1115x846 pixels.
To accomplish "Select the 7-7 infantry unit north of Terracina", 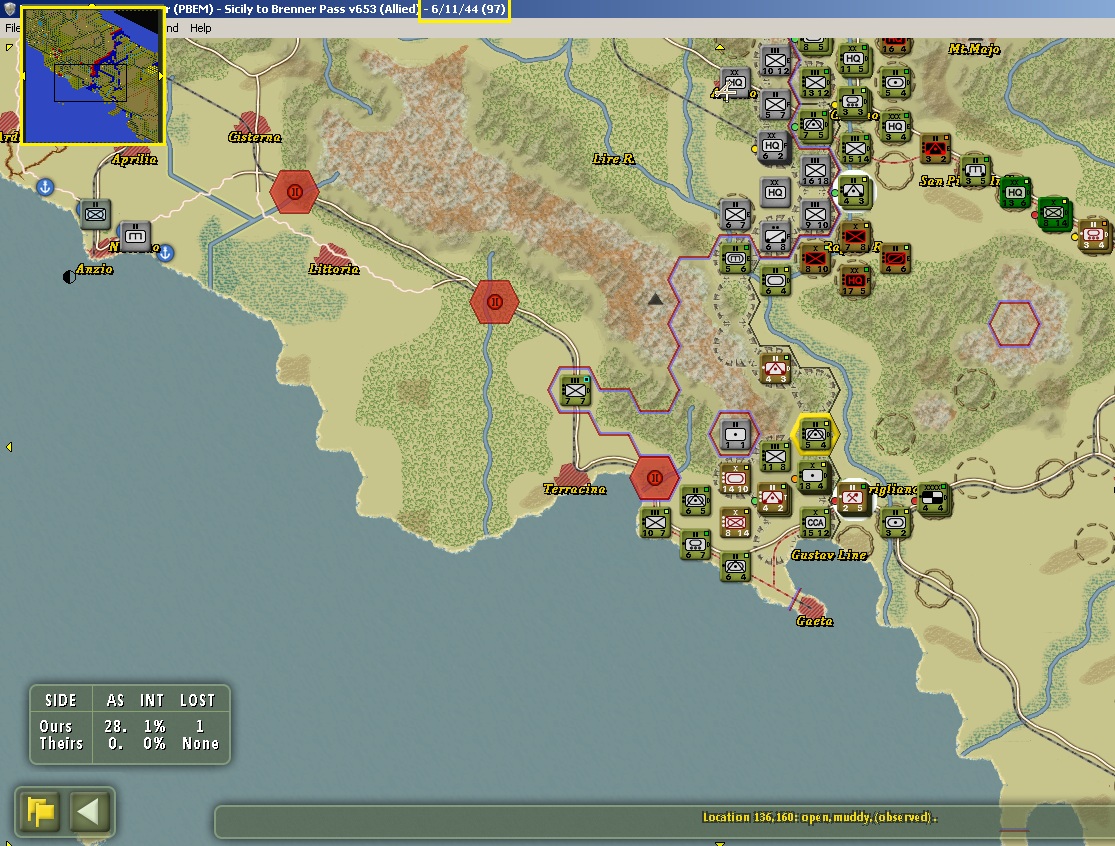I will pos(575,390).
